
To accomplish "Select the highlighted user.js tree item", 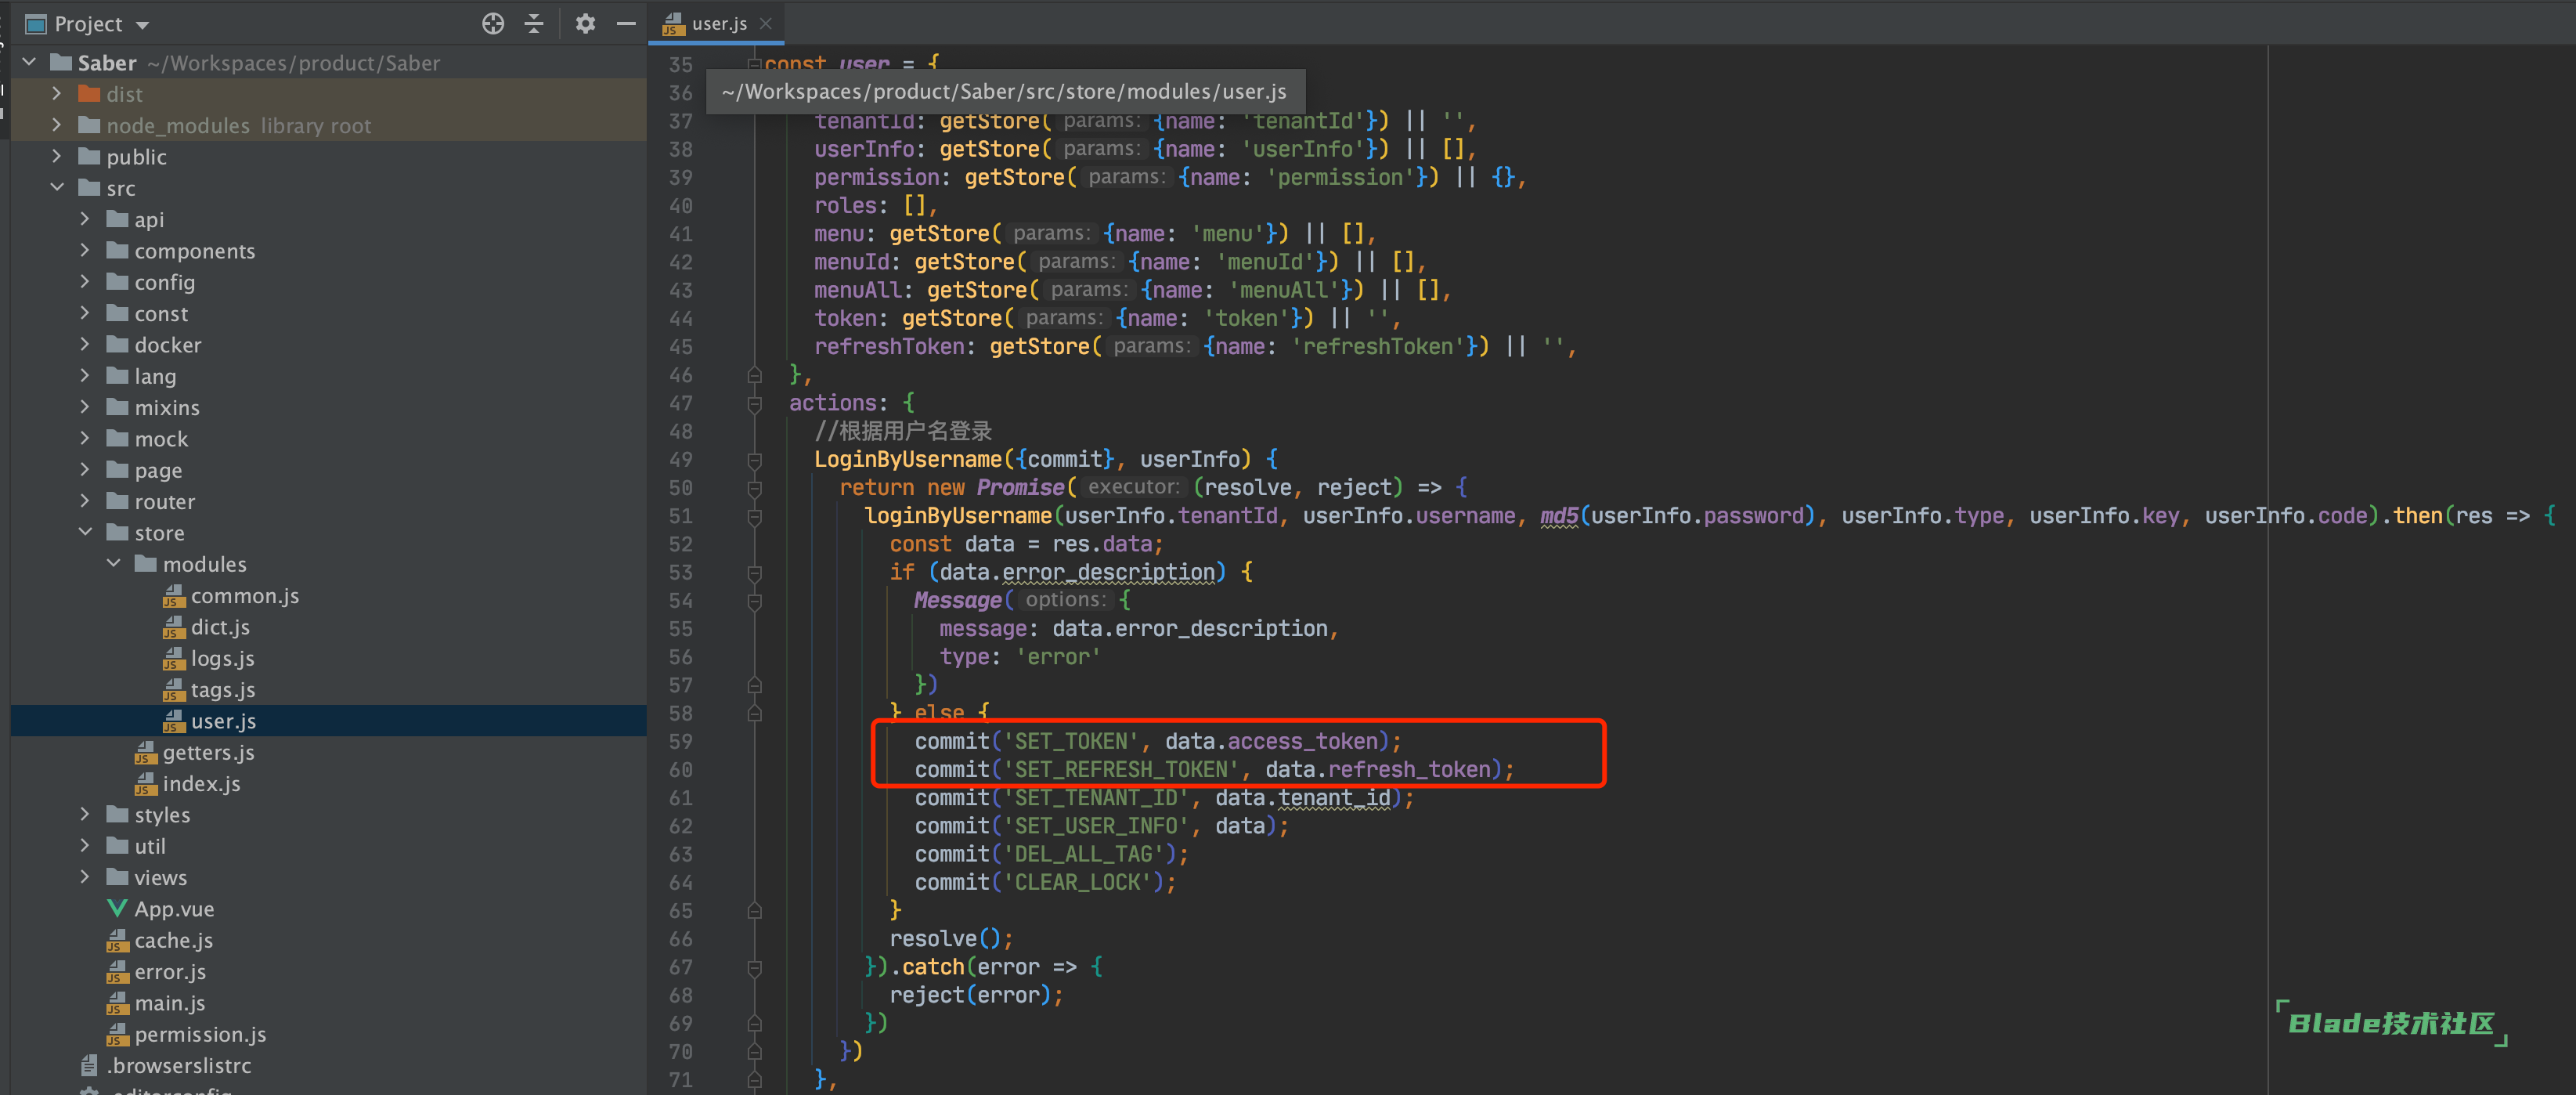I will [x=328, y=721].
